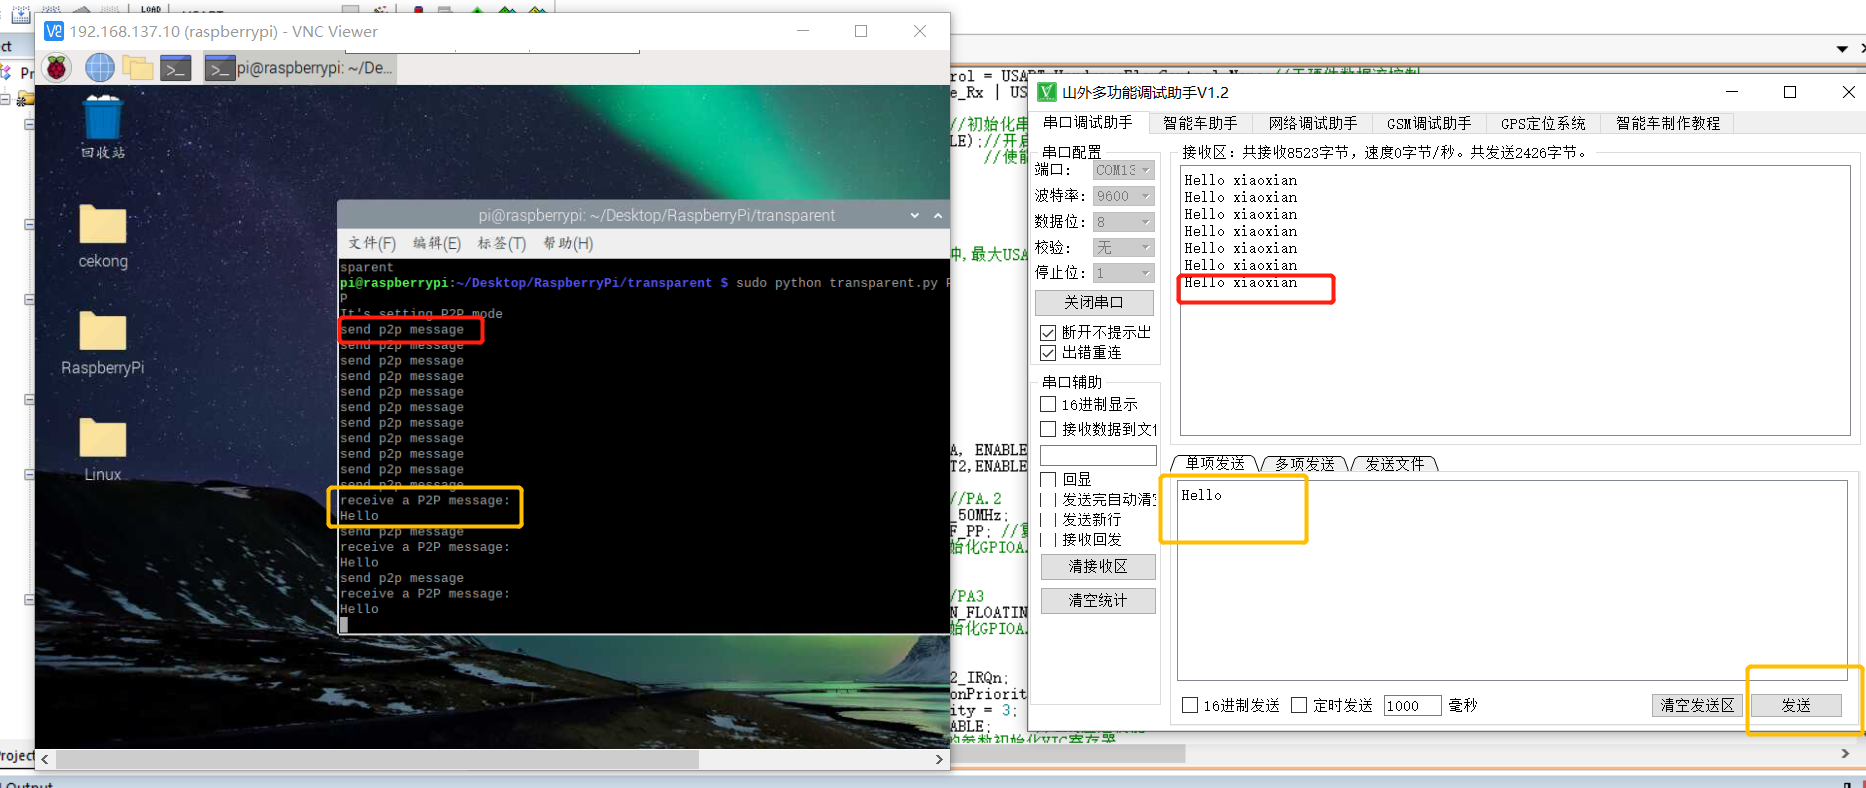Open the 标签(T) menu in the Pi terminal

502,243
